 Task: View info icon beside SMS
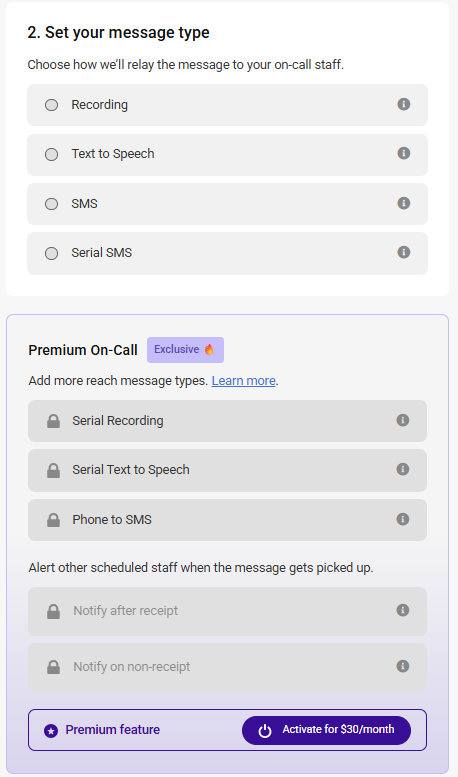click(403, 203)
